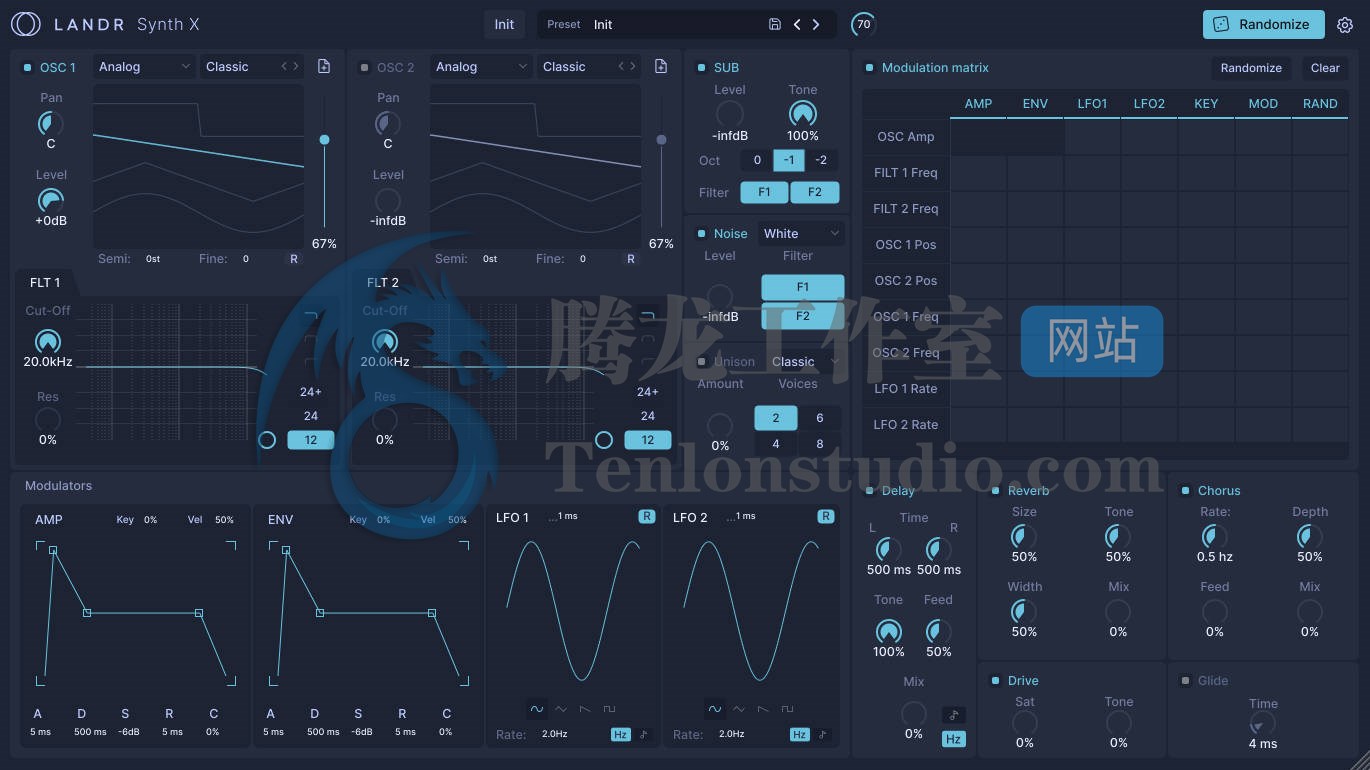This screenshot has width=1370, height=770.
Task: Click the RAND column header in matrix
Action: tap(1320, 104)
